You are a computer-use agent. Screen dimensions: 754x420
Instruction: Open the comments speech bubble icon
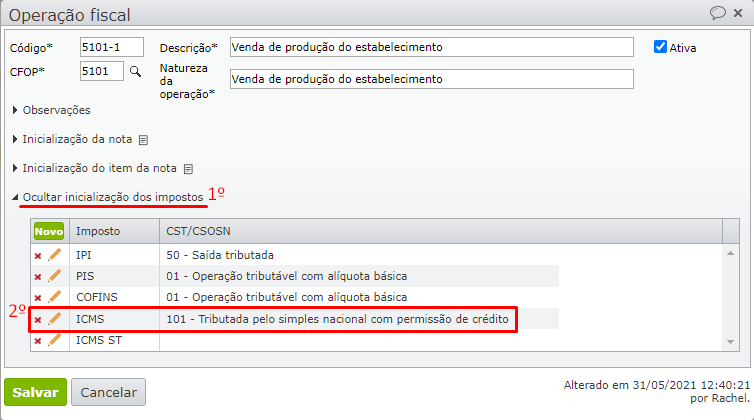click(717, 13)
